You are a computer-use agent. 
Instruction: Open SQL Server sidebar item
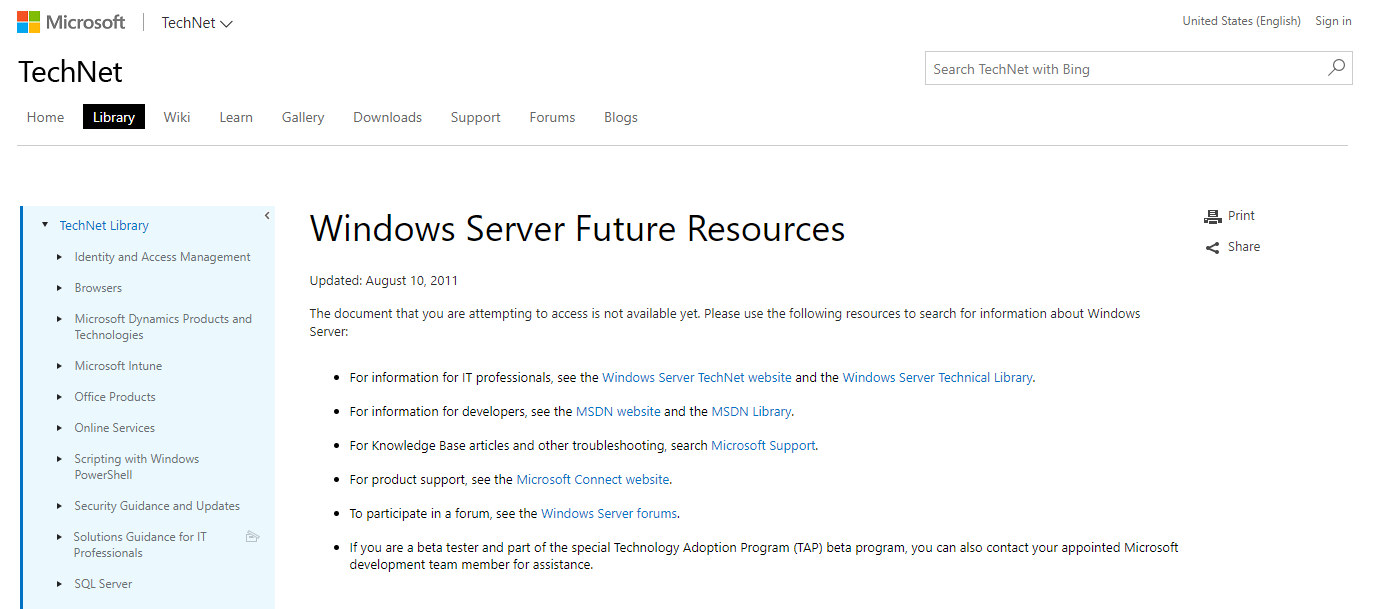(x=103, y=584)
